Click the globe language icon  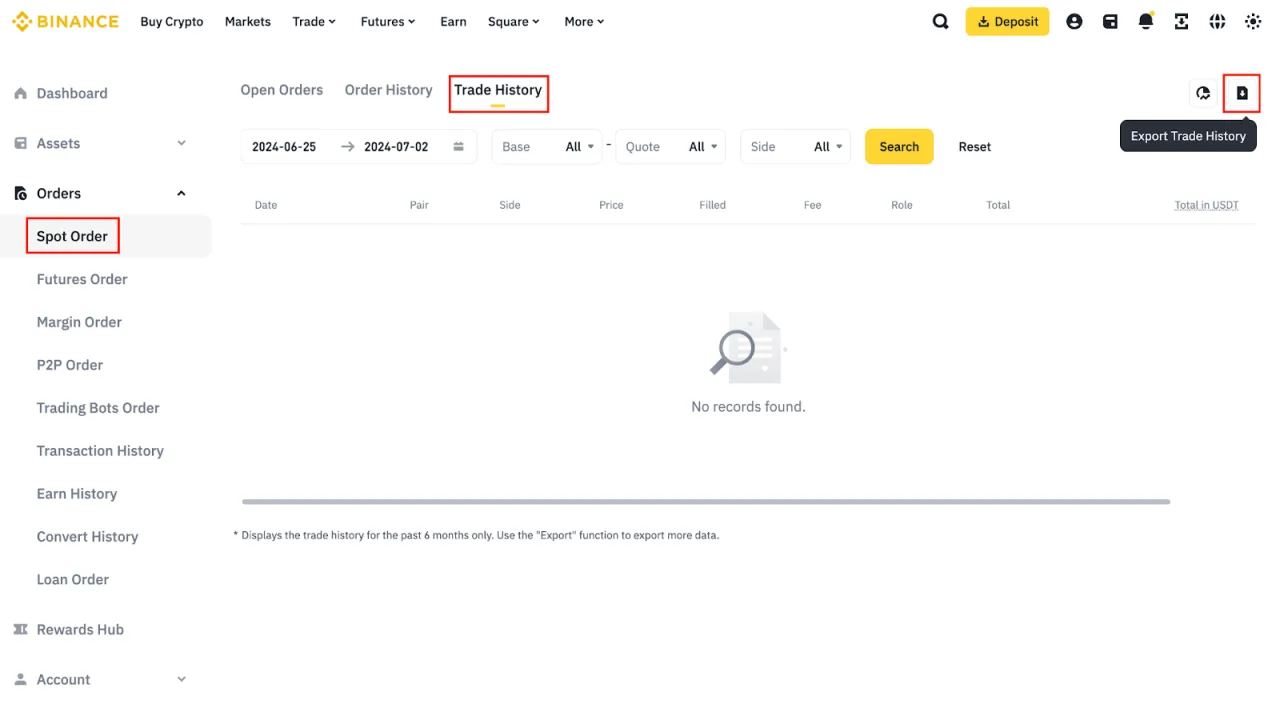point(1217,22)
